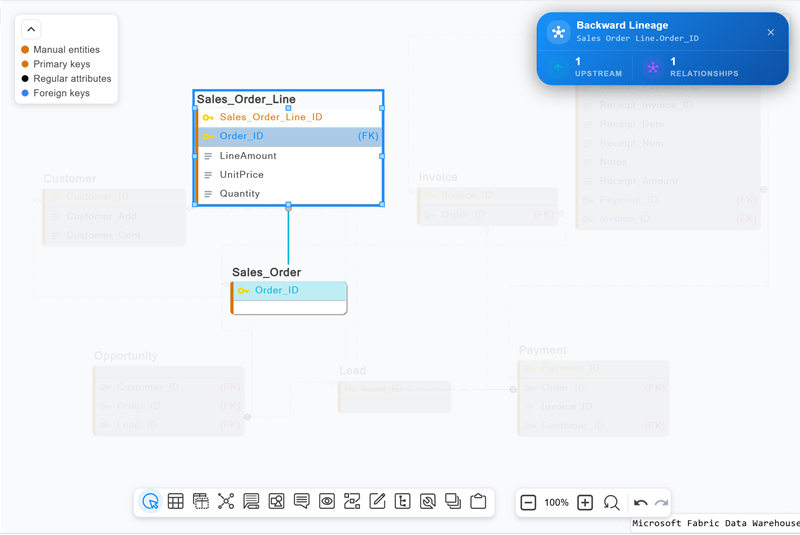Click the Sales_Order_Line_ID key icon
Image resolution: width=800 pixels, height=535 pixels.
tap(208, 118)
